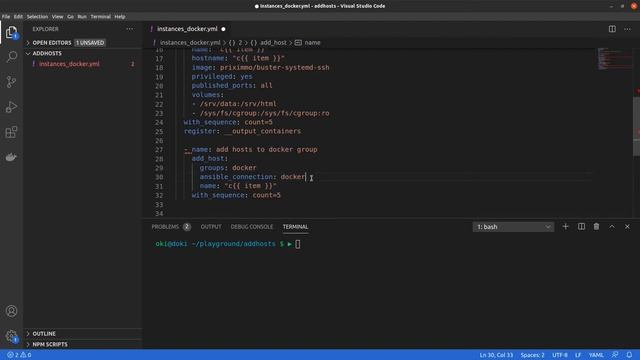The image size is (640, 360).
Task: Split the terminal panel
Action: click(x=581, y=227)
